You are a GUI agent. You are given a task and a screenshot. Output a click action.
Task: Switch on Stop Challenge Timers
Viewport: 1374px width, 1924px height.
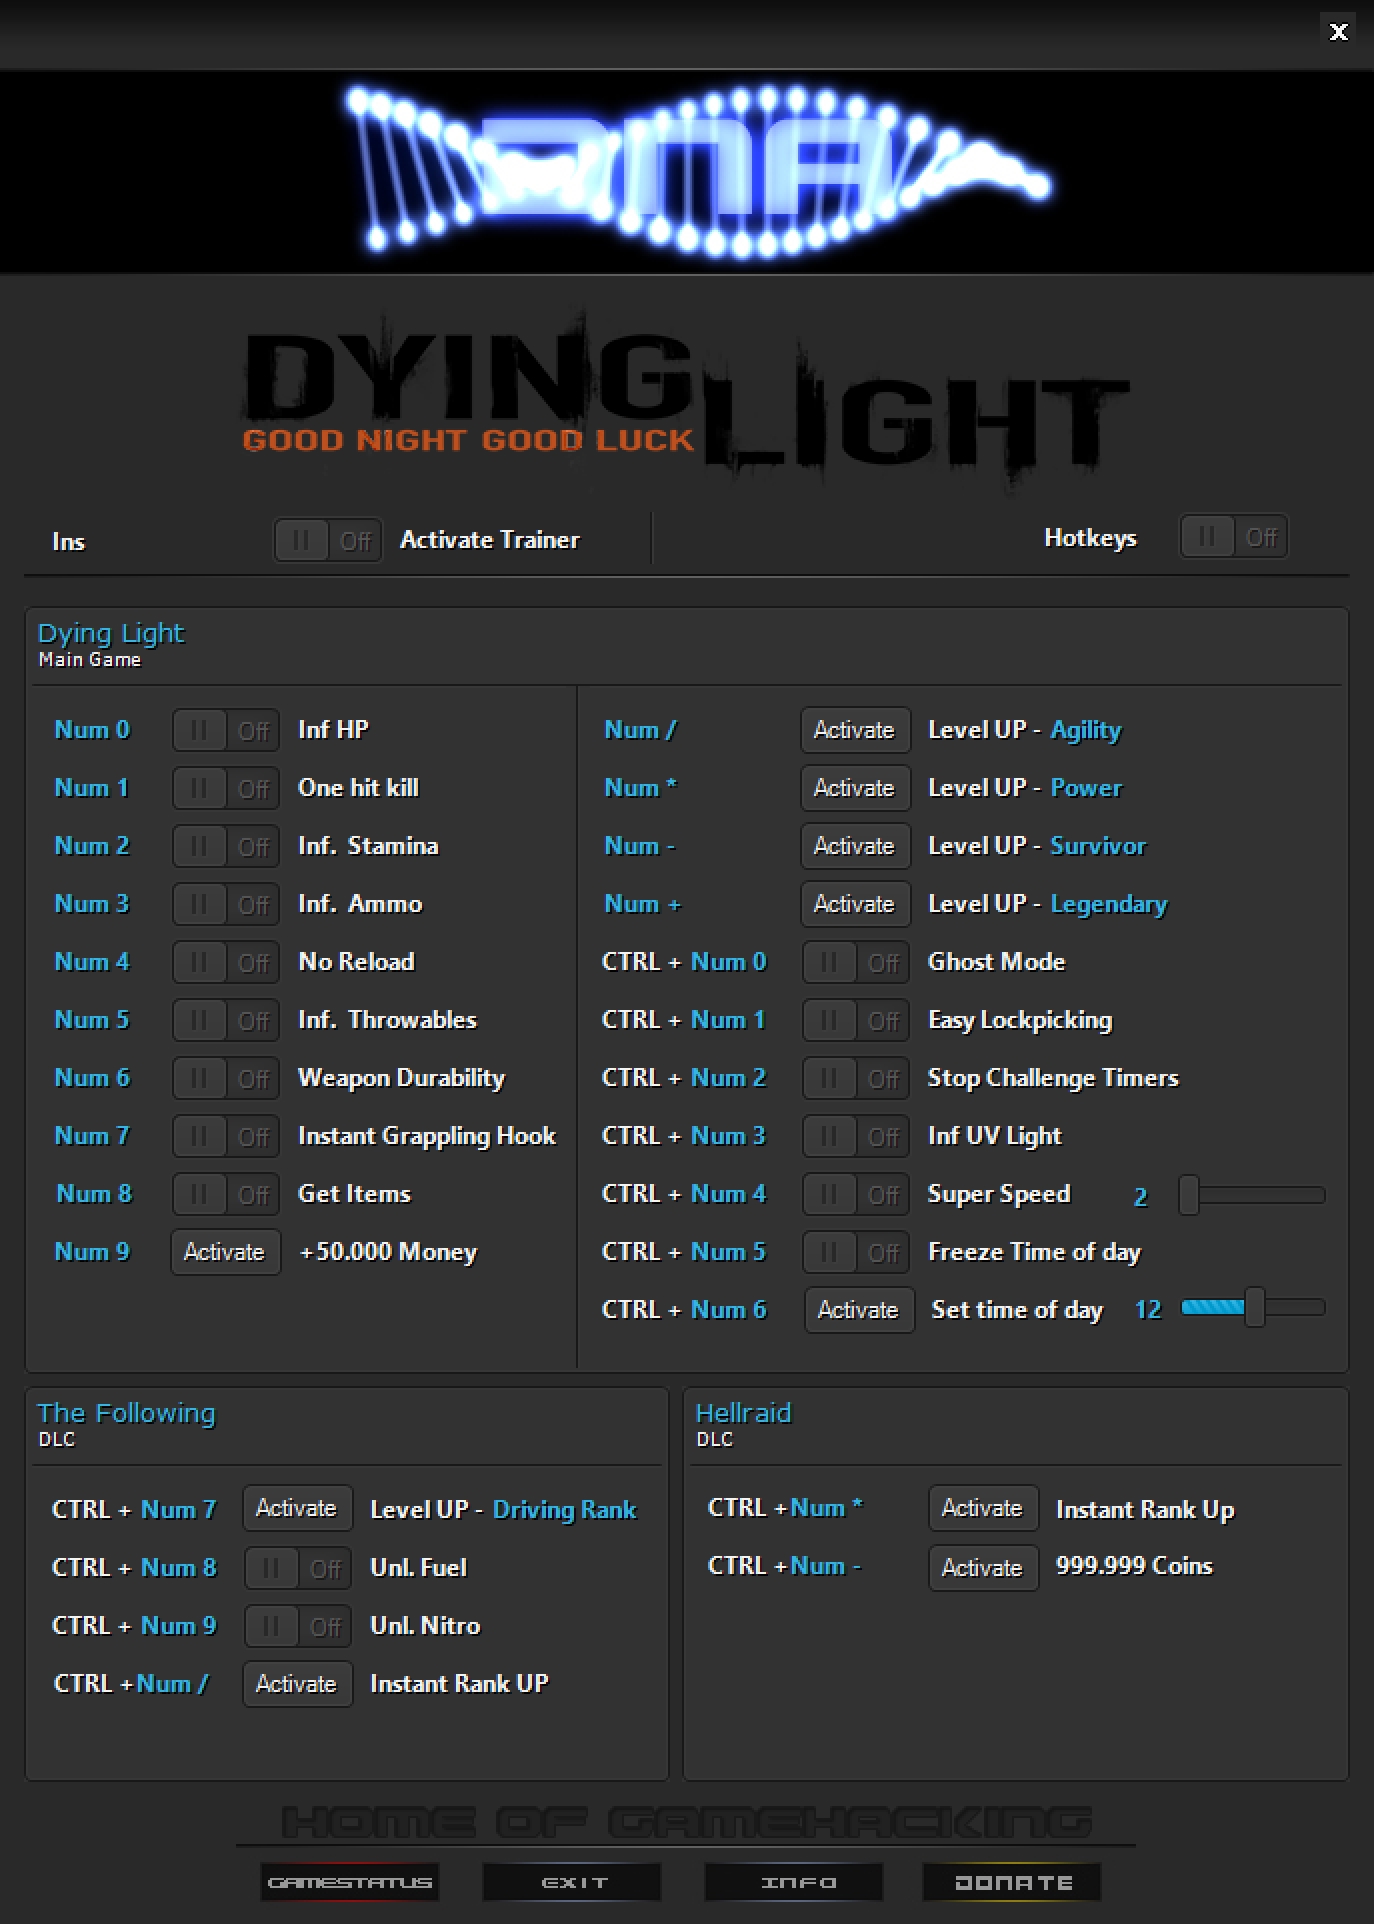856,1079
